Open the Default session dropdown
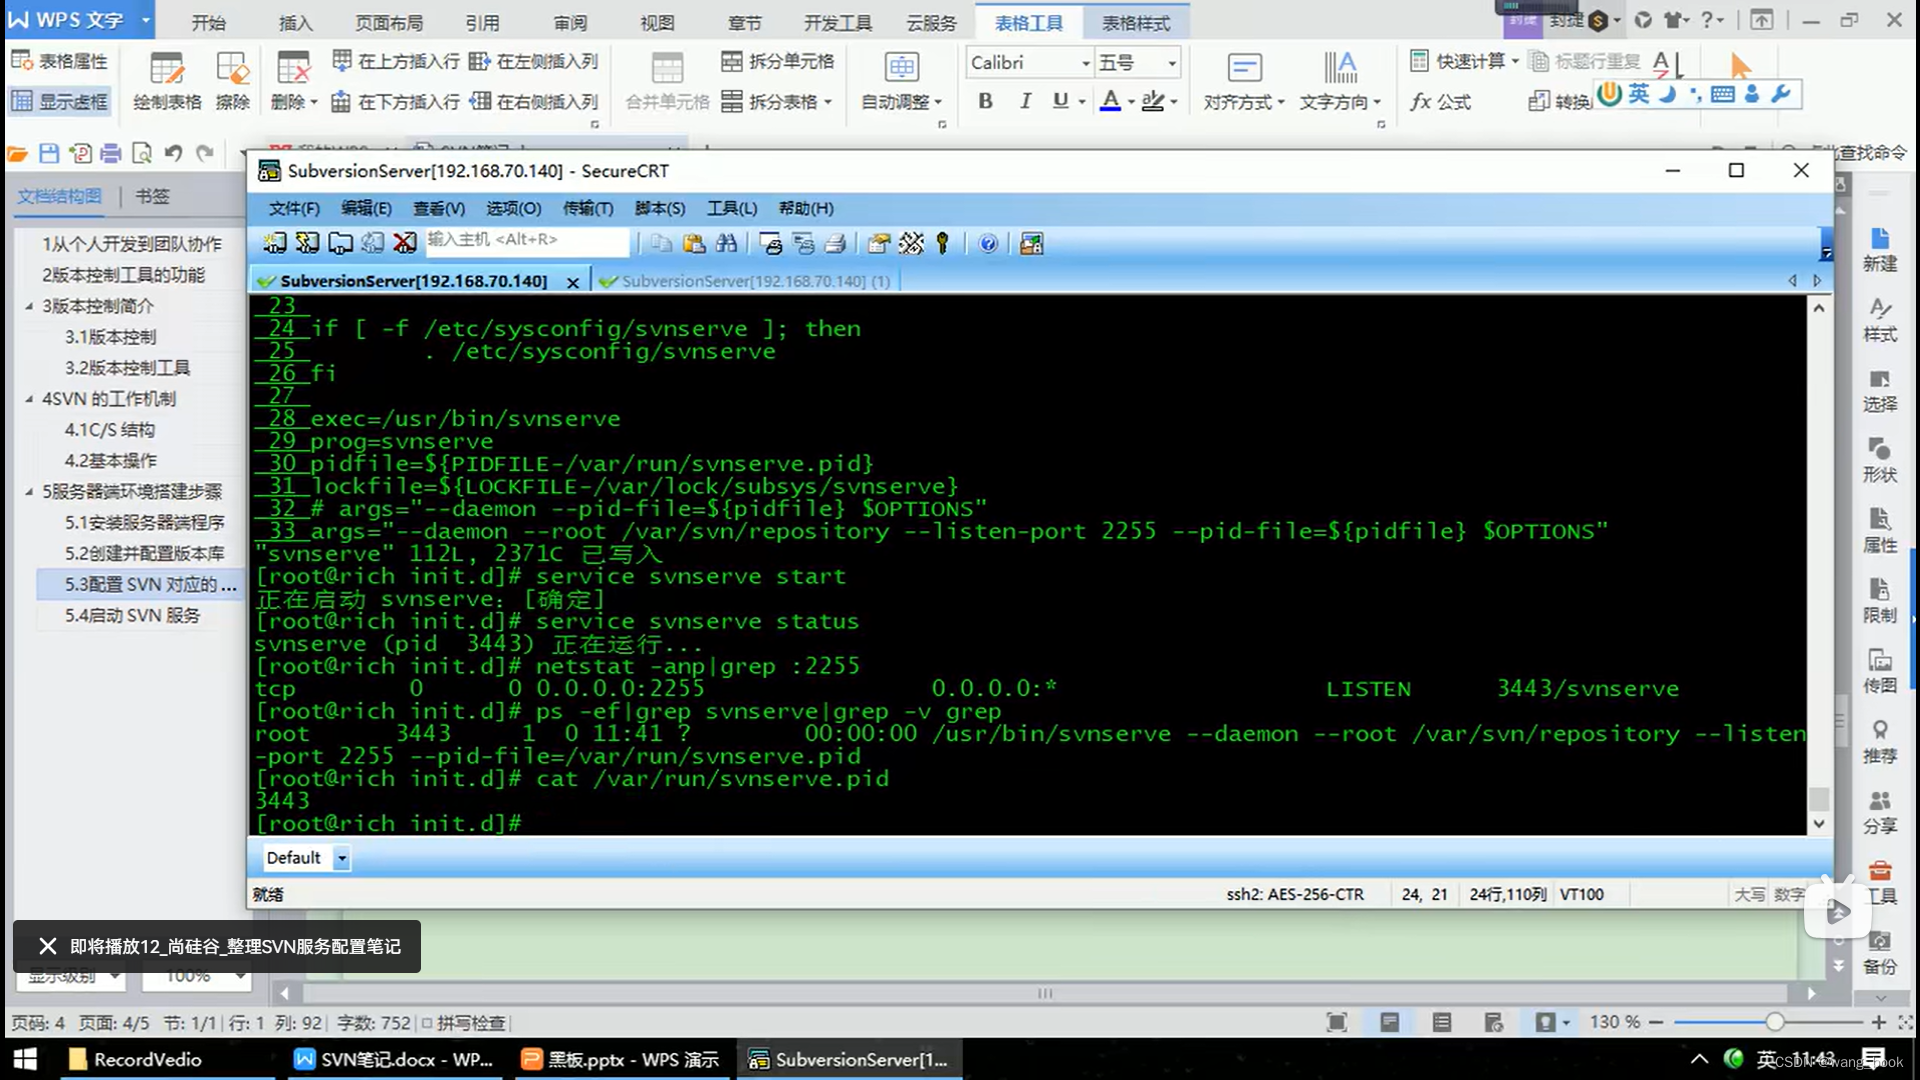Screen dimensions: 1920x1080 [x=341, y=858]
